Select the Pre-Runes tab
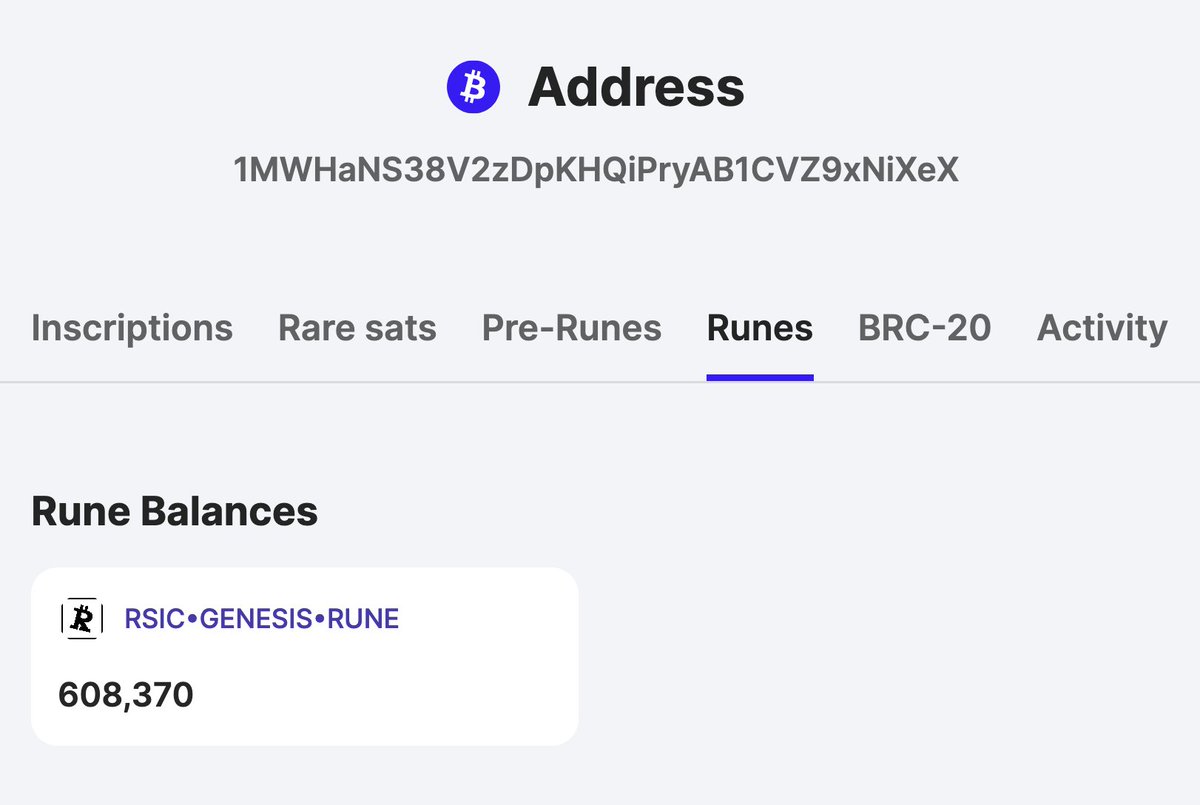This screenshot has height=805, width=1200. [x=571, y=328]
